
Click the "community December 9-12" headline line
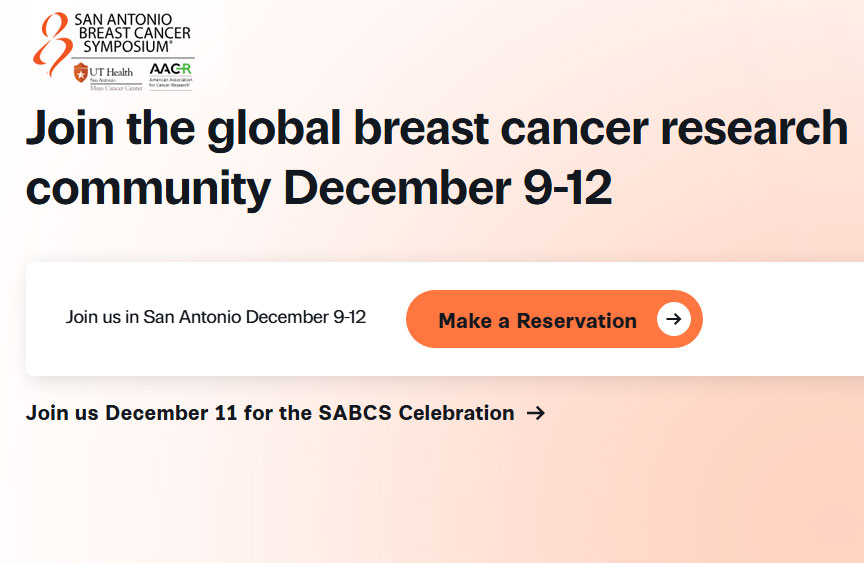pyautogui.click(x=318, y=187)
